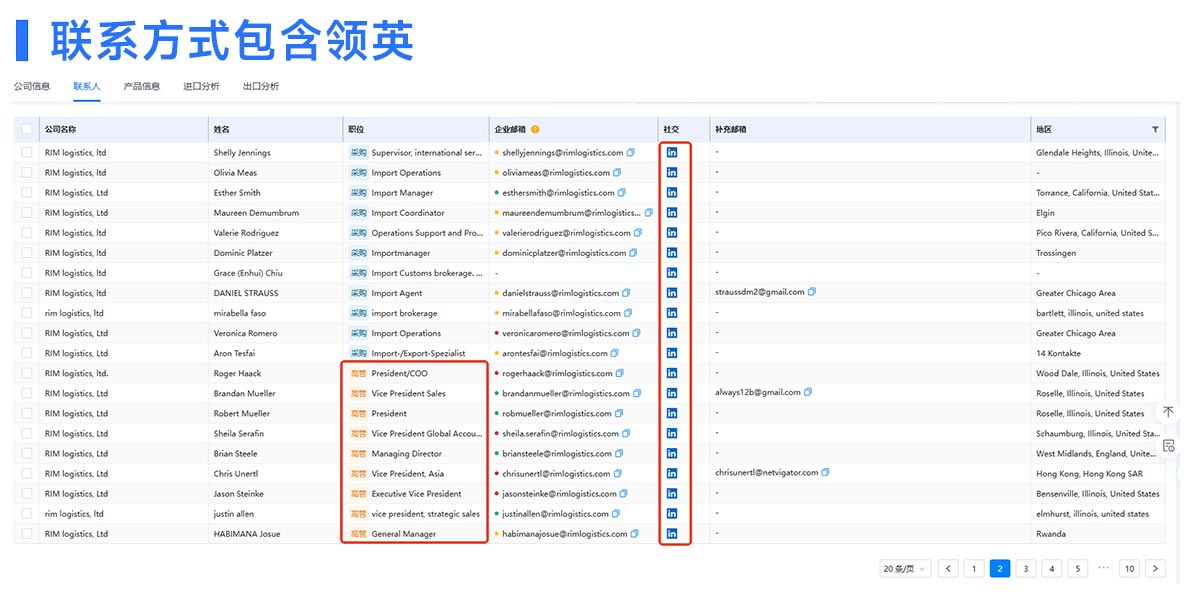Viewport: 1190px width, 598px height.
Task: Go to next page arrow
Action: click(1155, 568)
